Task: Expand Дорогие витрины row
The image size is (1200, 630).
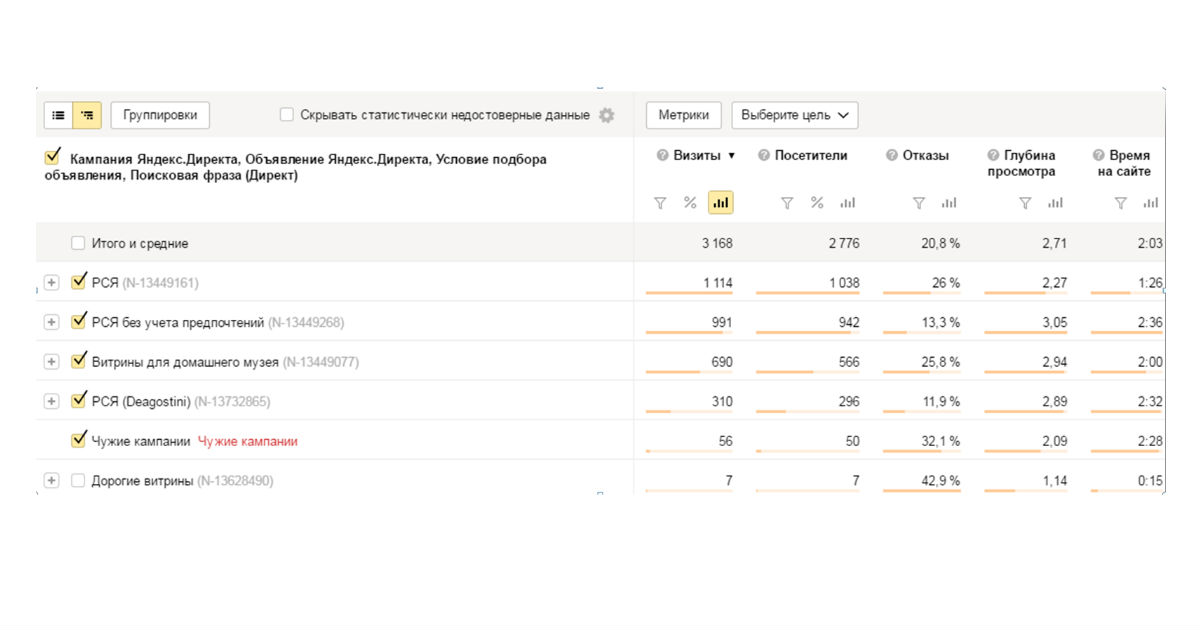Action: coord(52,481)
